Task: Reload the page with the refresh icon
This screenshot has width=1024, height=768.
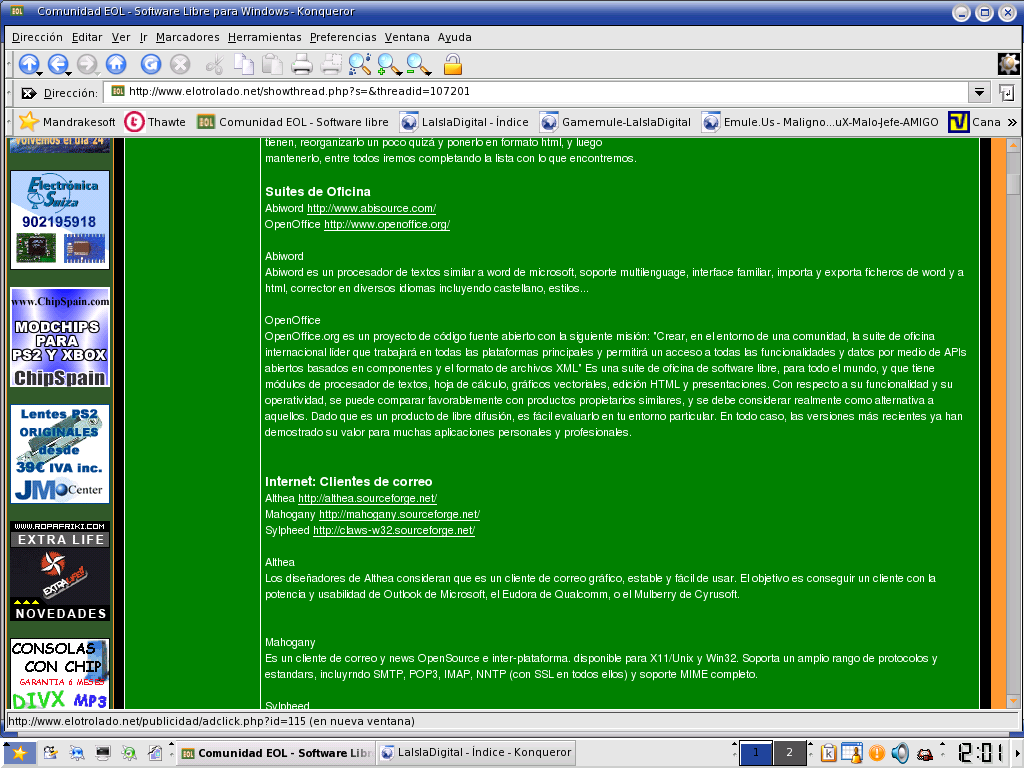Action: click(151, 63)
